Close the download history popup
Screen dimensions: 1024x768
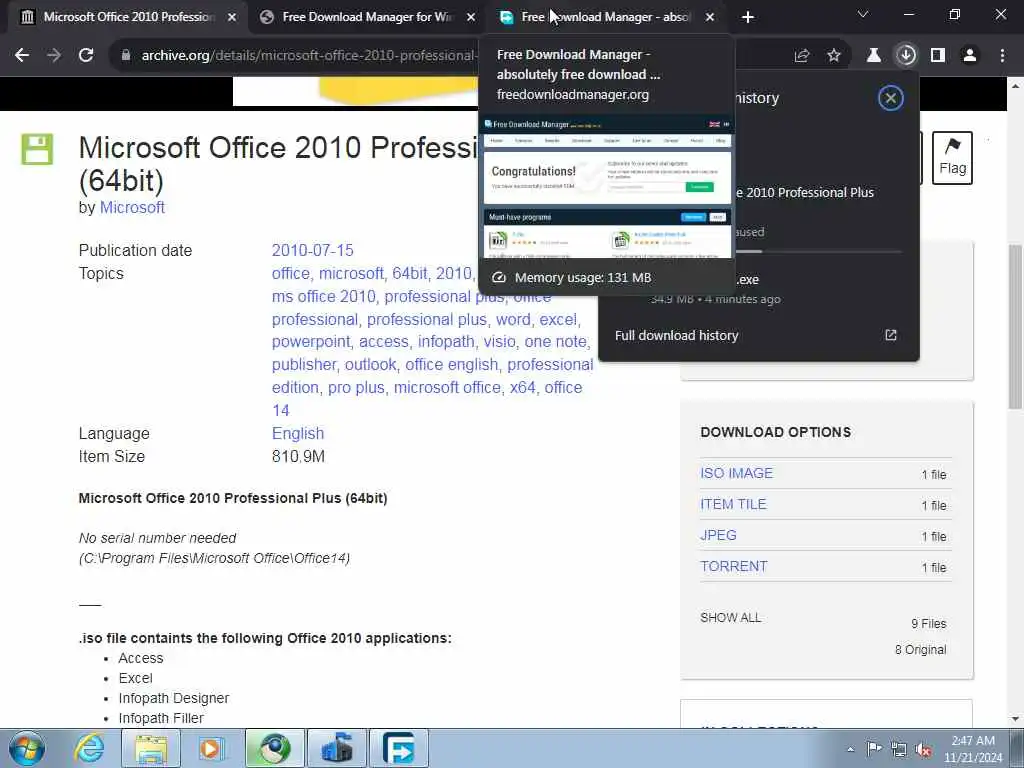coord(891,98)
